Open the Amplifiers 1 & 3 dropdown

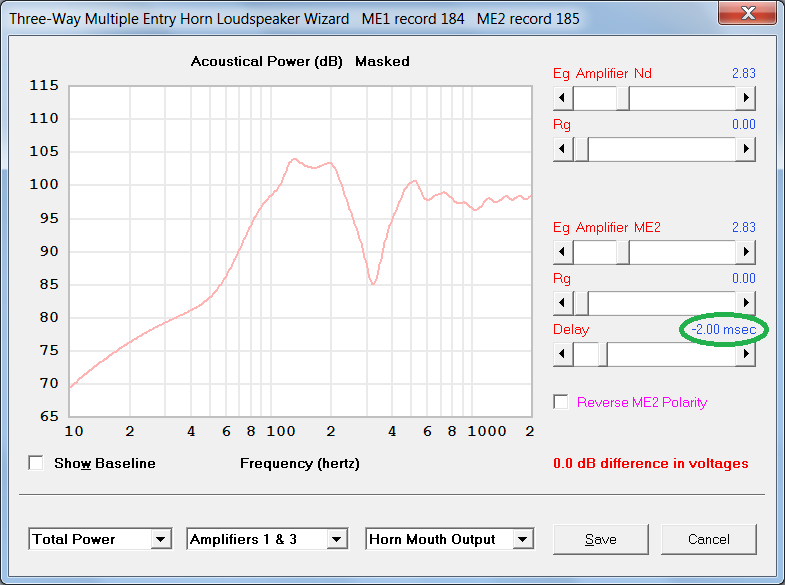coord(336,539)
